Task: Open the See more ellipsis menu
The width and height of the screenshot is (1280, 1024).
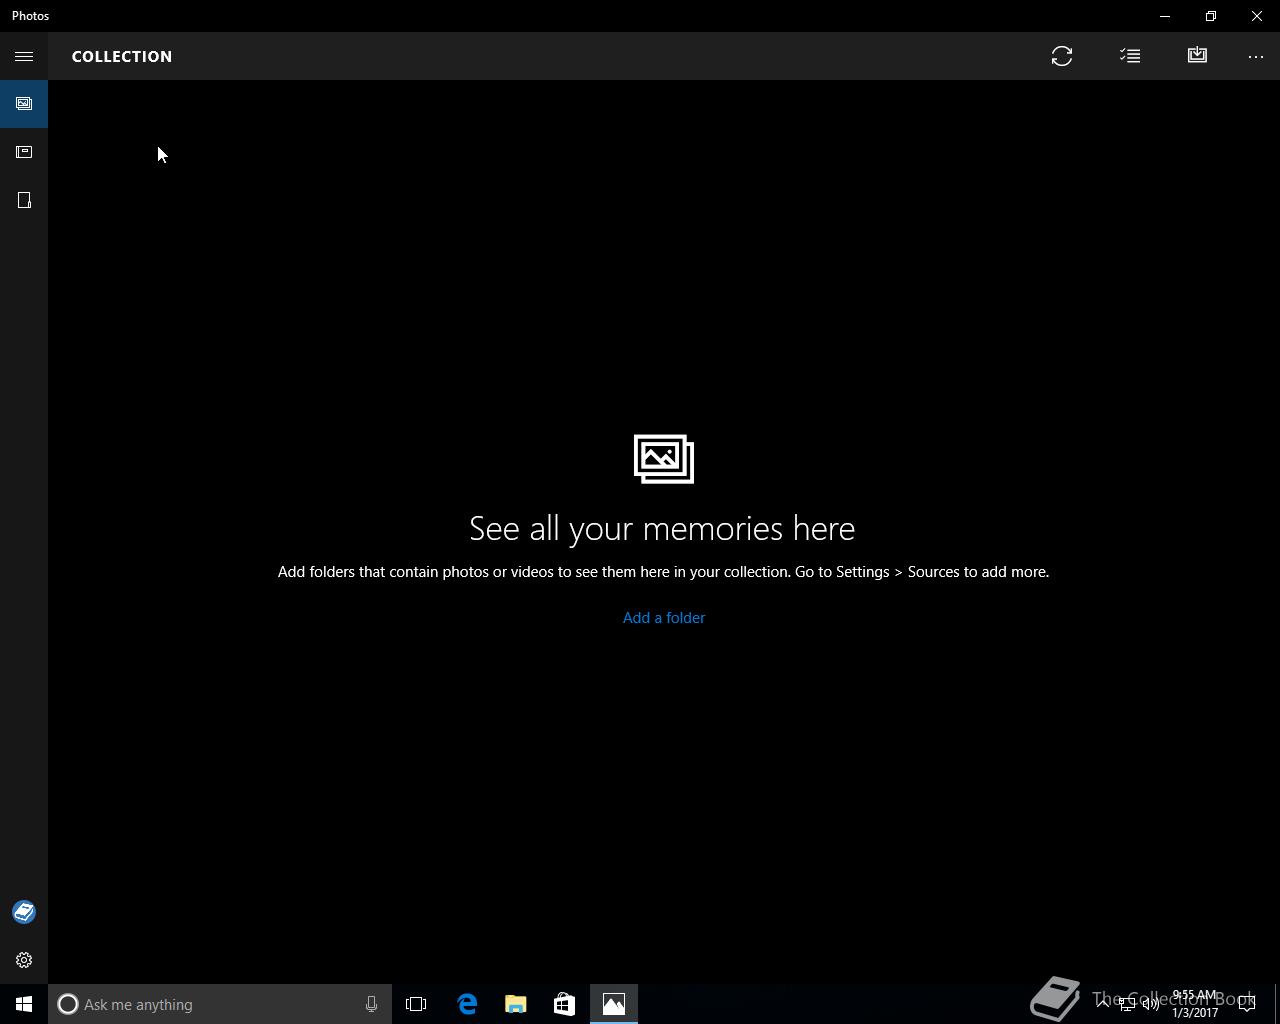Action: point(1256,56)
